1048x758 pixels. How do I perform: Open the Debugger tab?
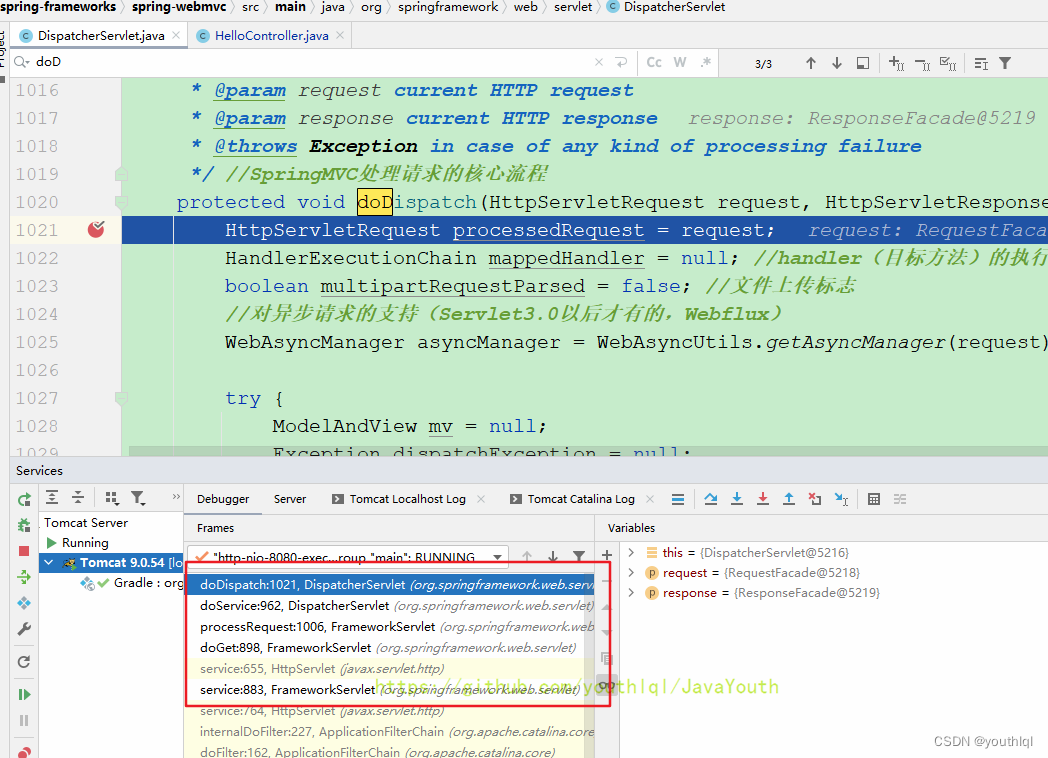click(223, 499)
